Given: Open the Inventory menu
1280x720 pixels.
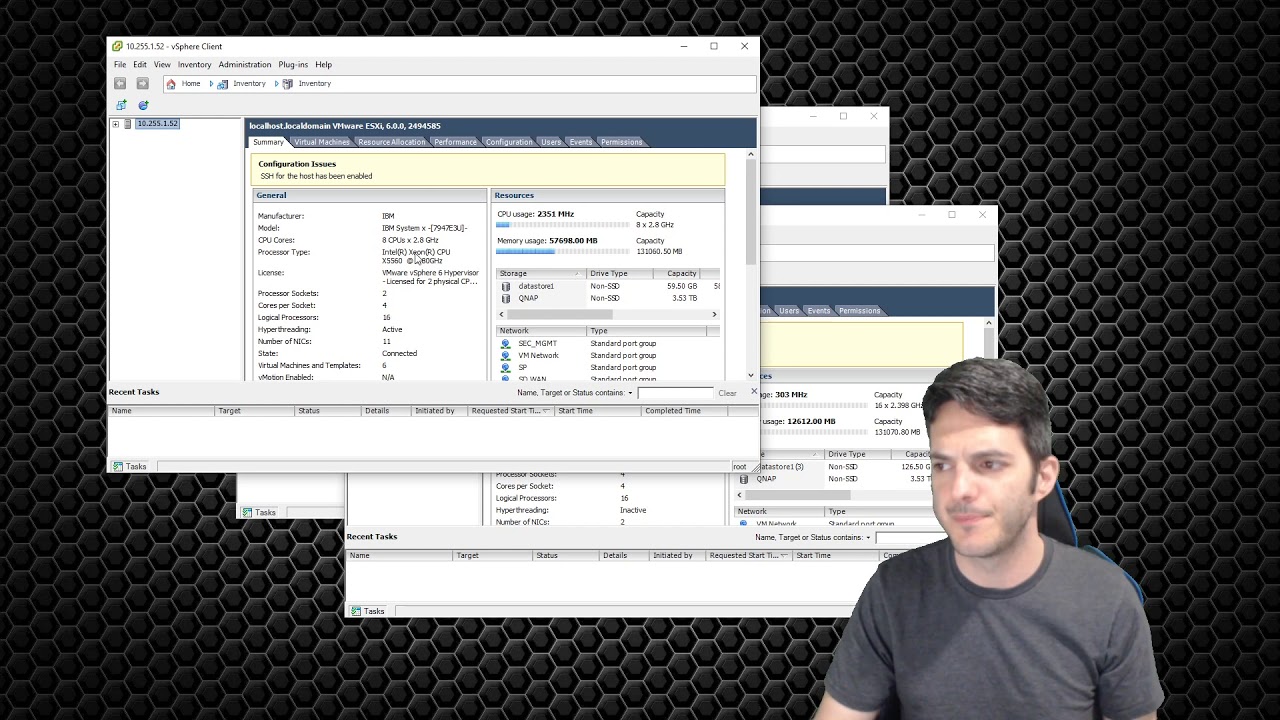Looking at the screenshot, I should tap(194, 65).
